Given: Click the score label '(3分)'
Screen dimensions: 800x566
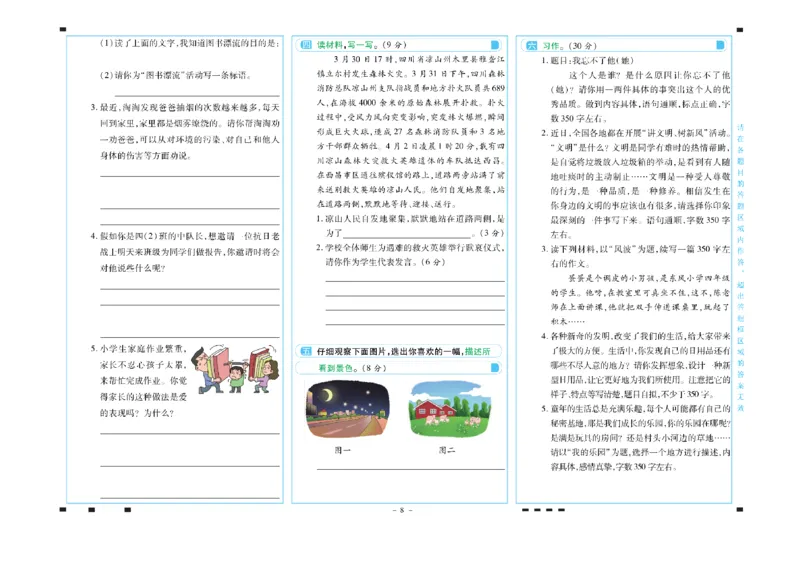Looking at the screenshot, I should pos(492,233).
